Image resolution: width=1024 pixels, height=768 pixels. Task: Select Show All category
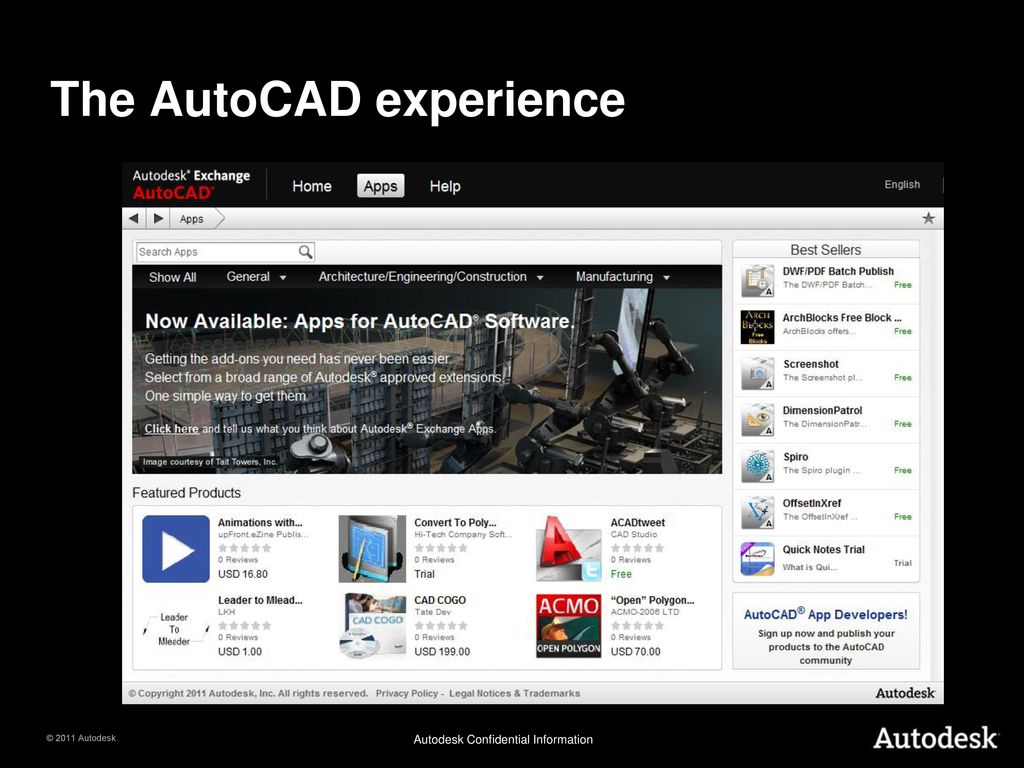pos(172,277)
